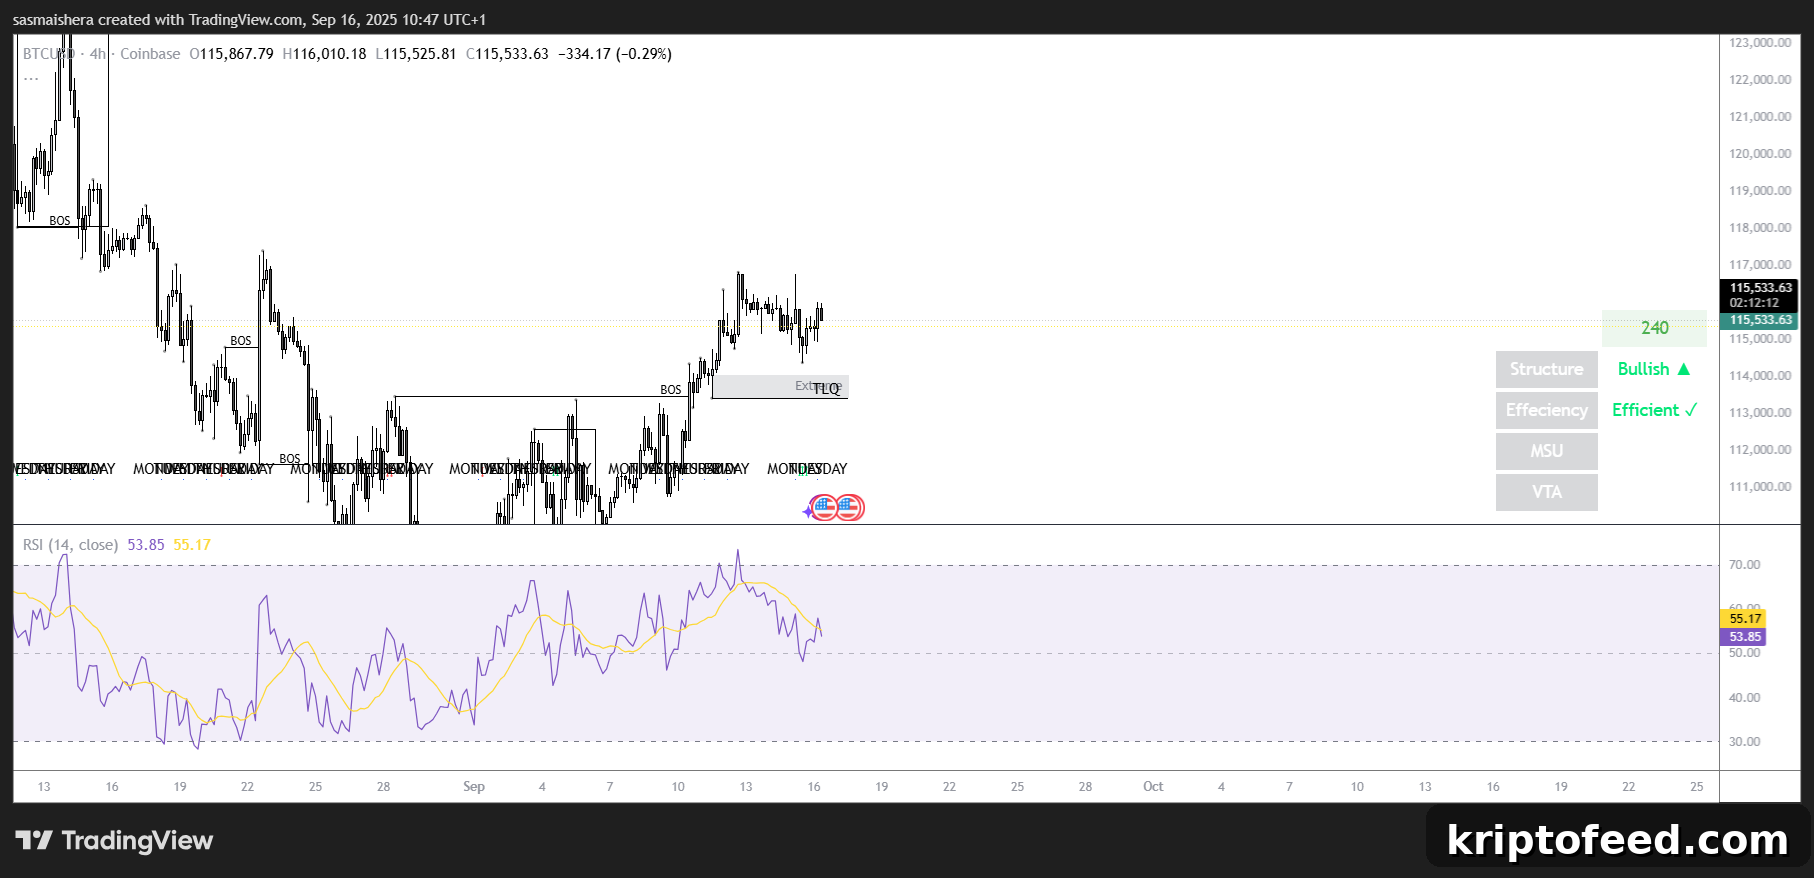The image size is (1814, 878).
Task: Click the yellow RSI average value 55.17 in legend
Action: [192, 545]
